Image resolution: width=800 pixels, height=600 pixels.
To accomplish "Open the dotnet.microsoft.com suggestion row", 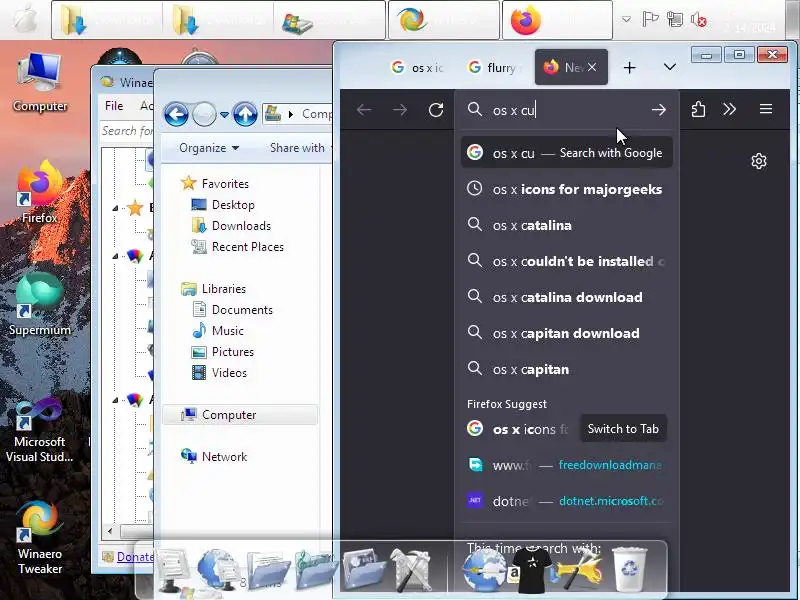I will [x=566, y=501].
